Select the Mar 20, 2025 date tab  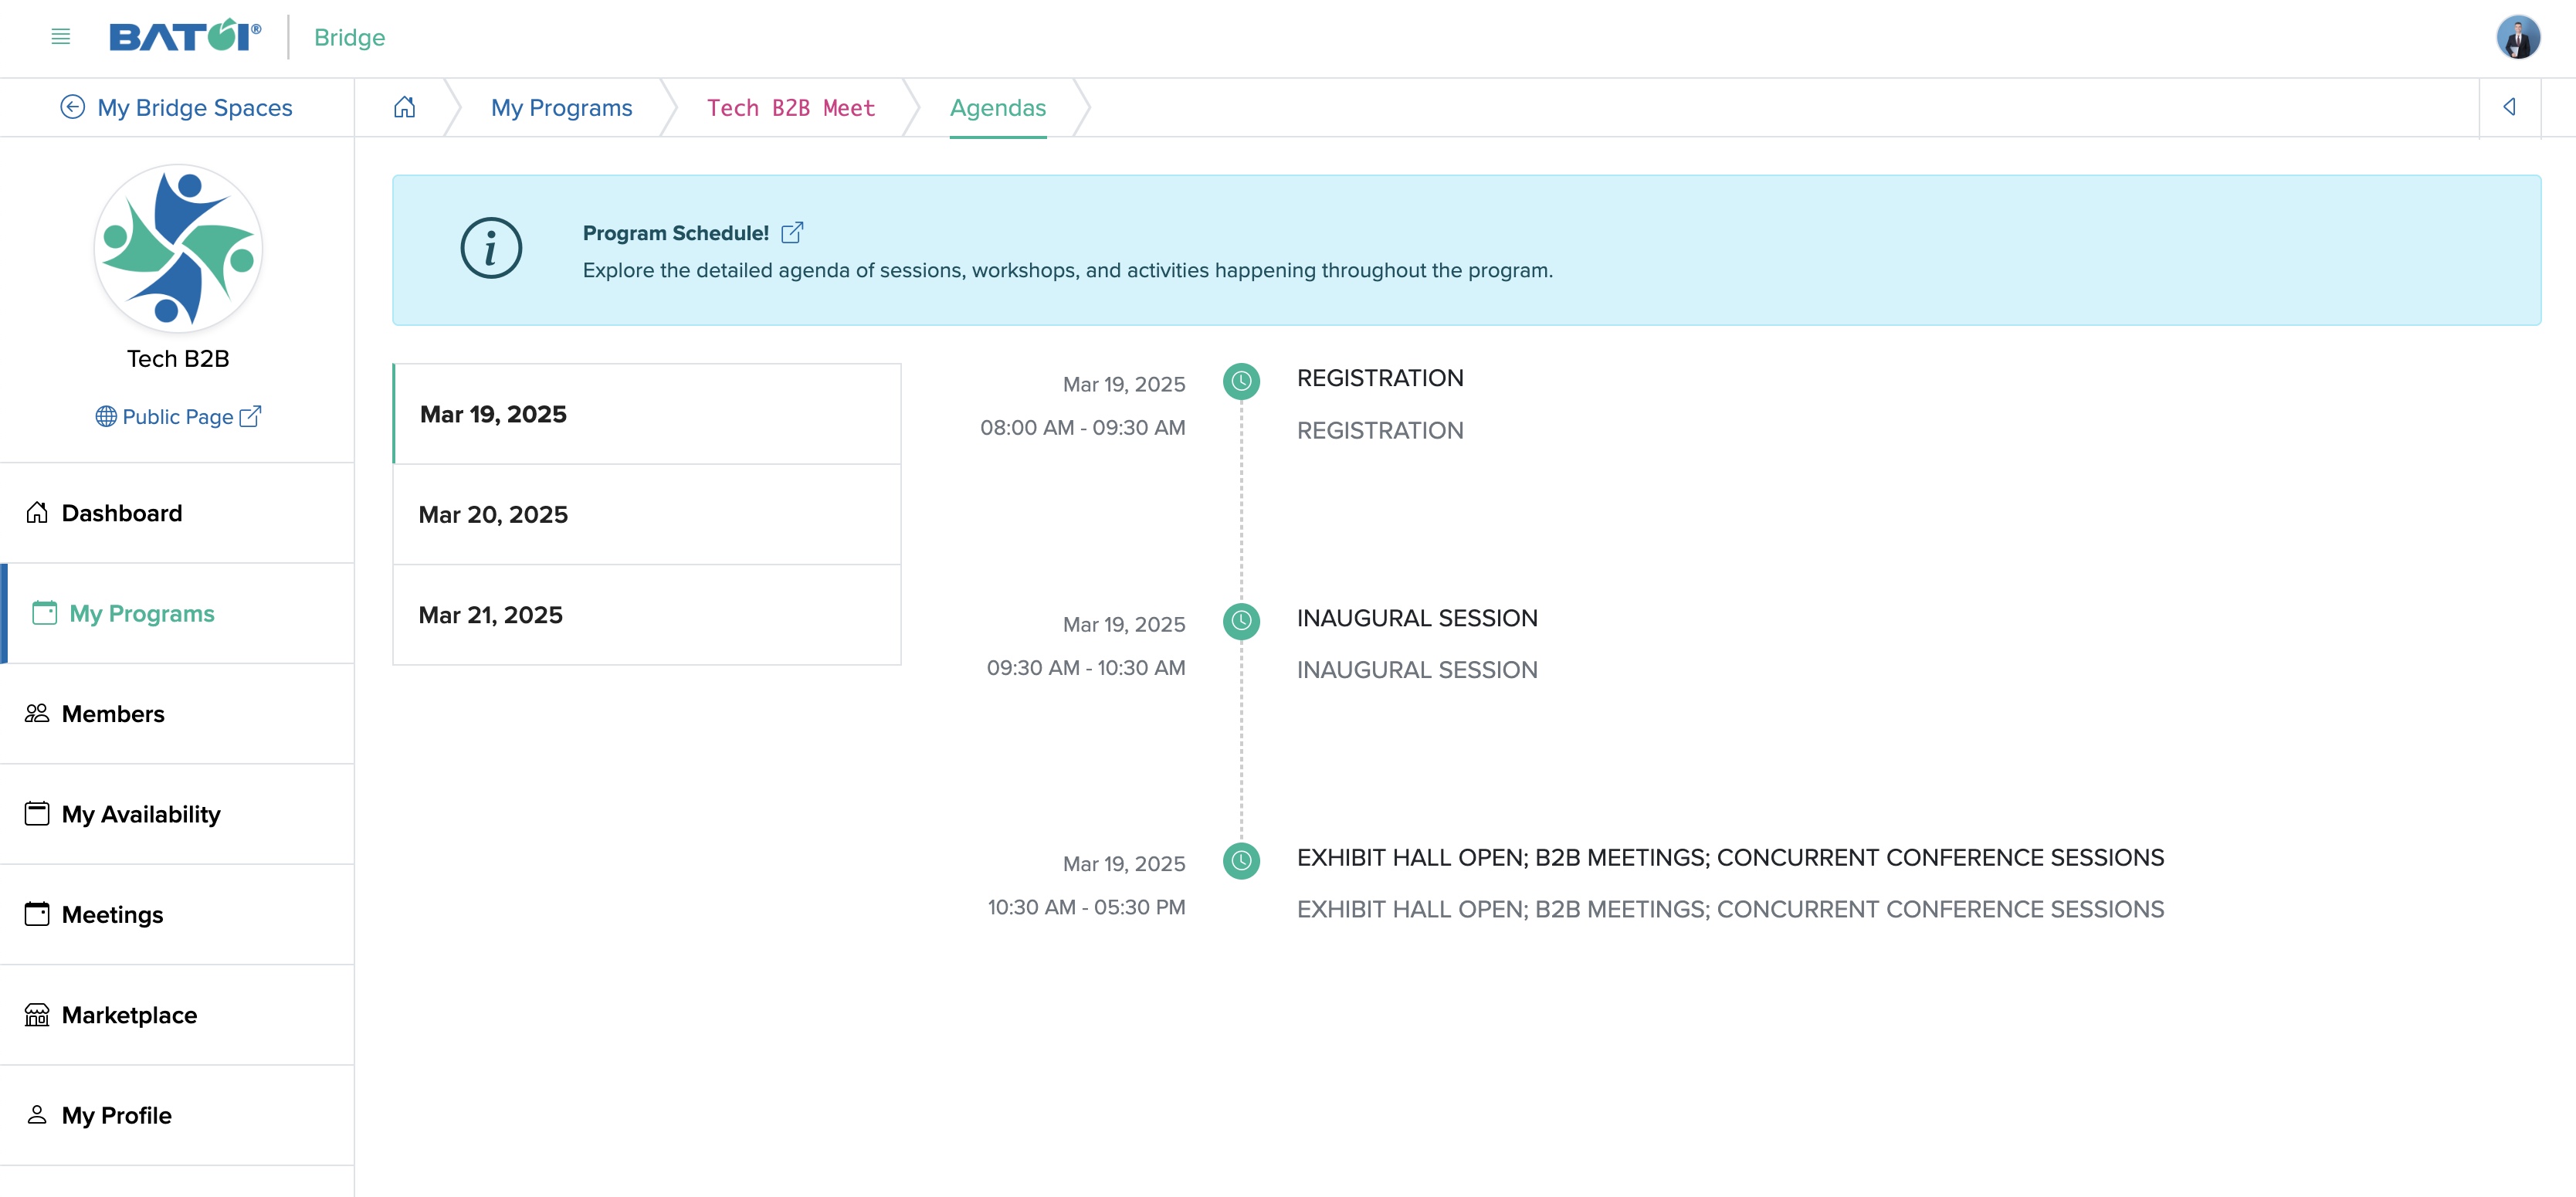[x=647, y=514]
